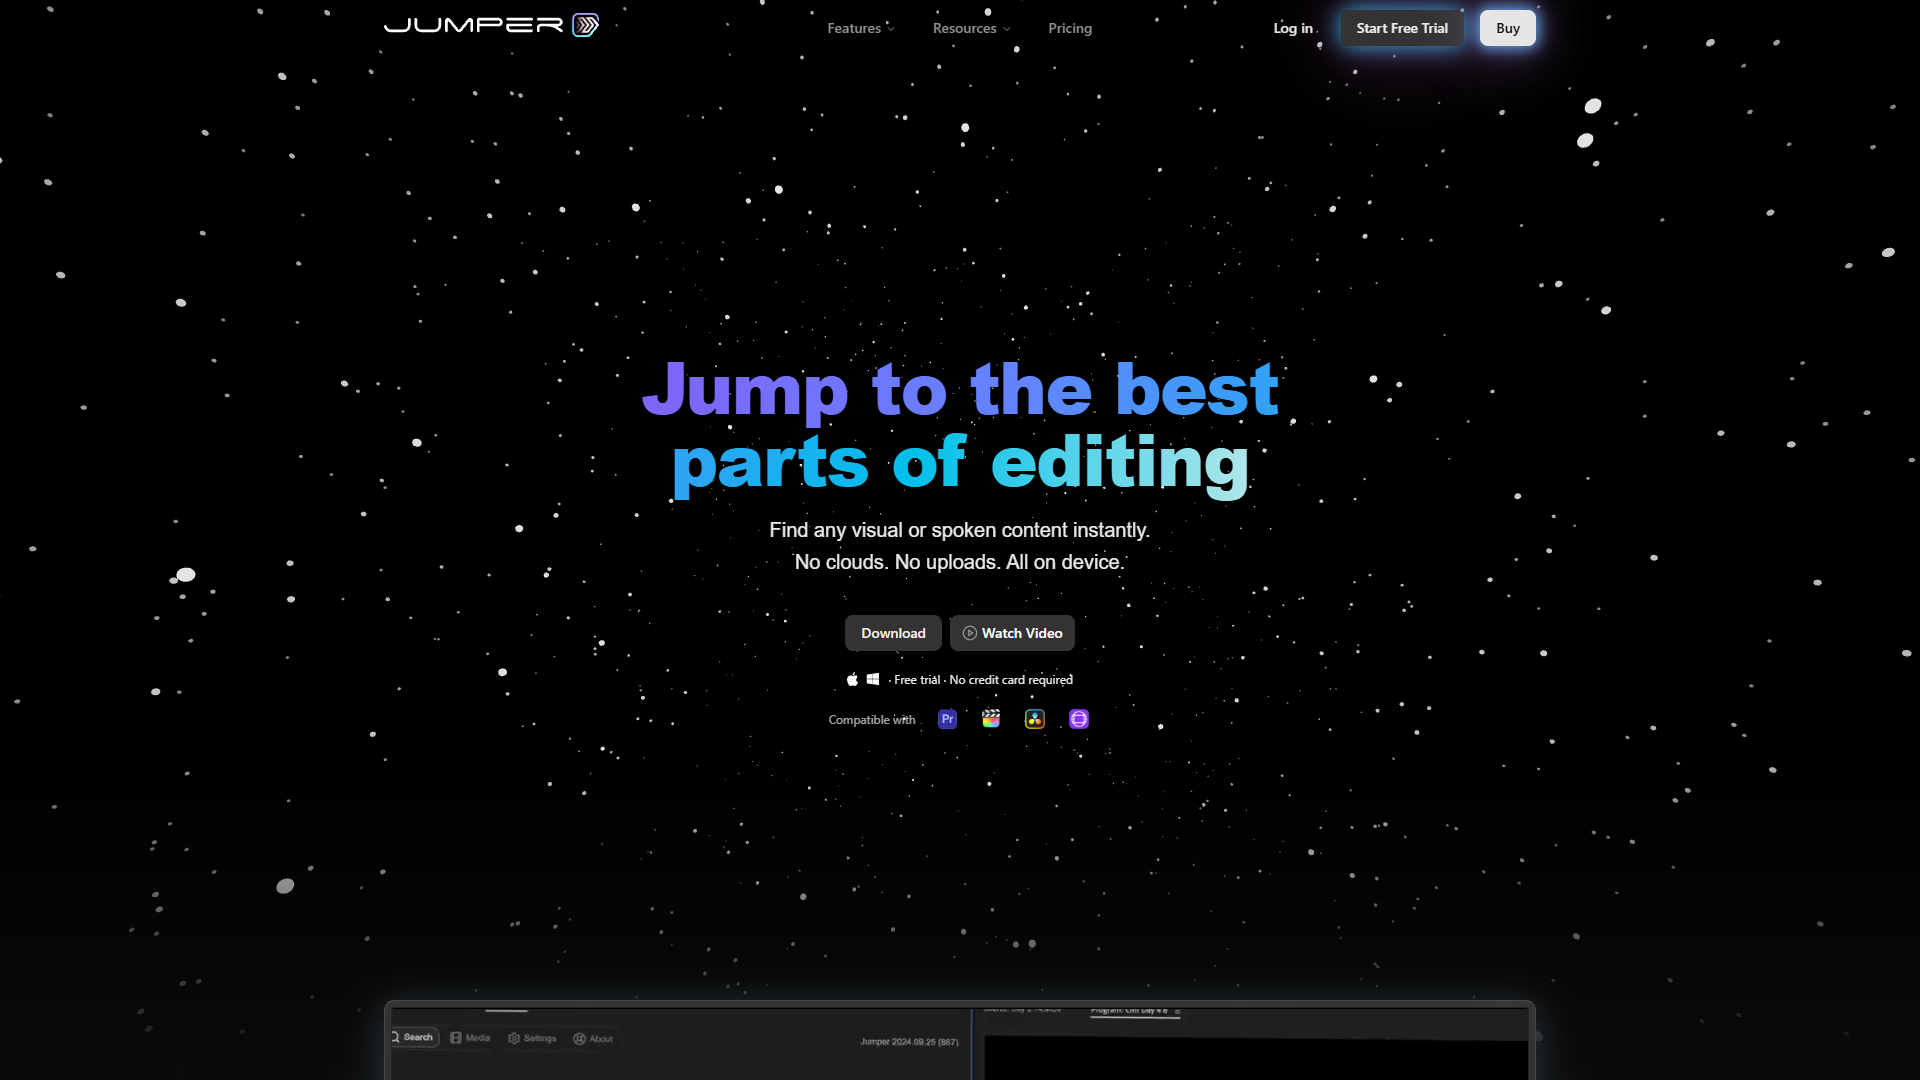
Task: Click the DaVinci Resolve icon
Action: 1035,719
